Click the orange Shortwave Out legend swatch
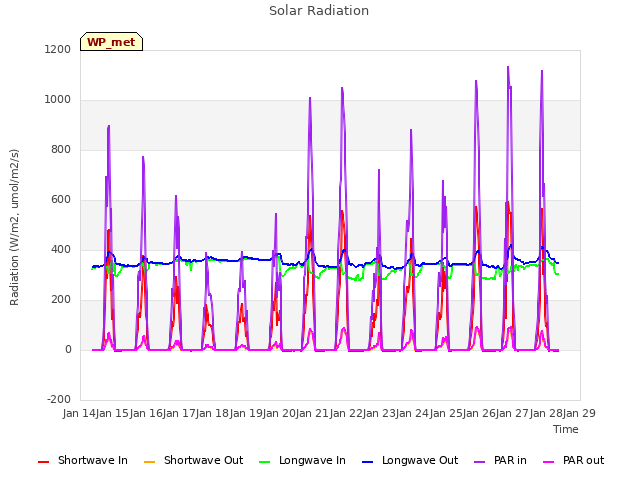The width and height of the screenshot is (640, 480). pos(149,462)
